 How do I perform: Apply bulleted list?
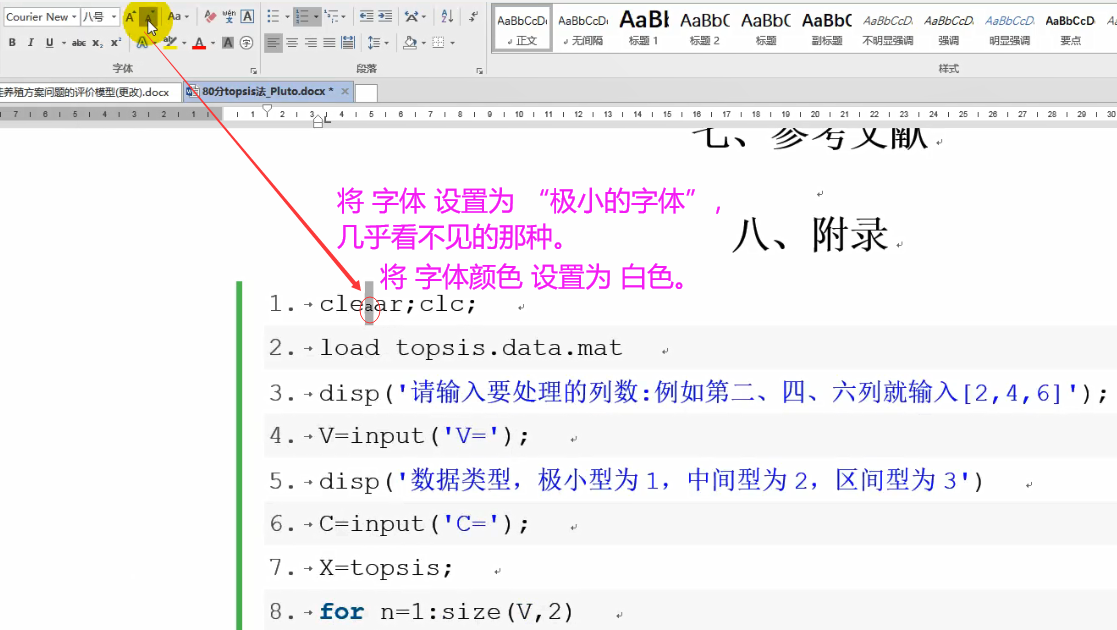(x=273, y=16)
